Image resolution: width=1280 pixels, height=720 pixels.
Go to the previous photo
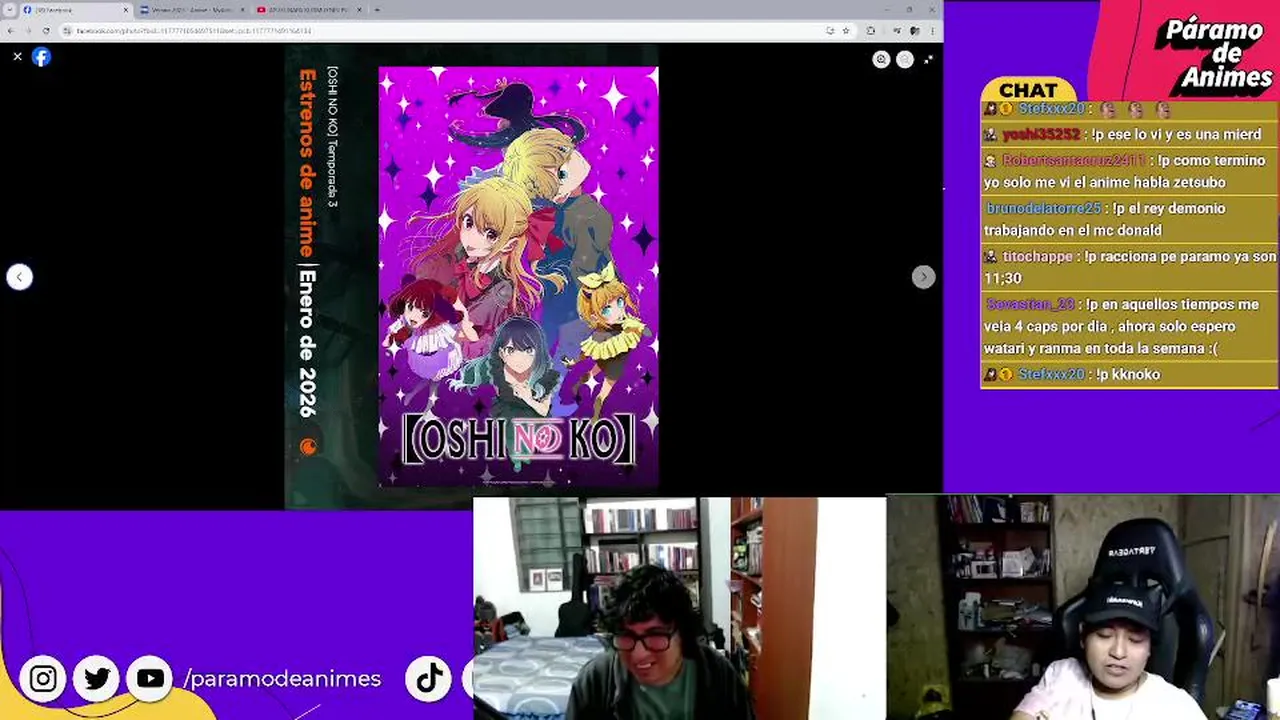coord(20,277)
